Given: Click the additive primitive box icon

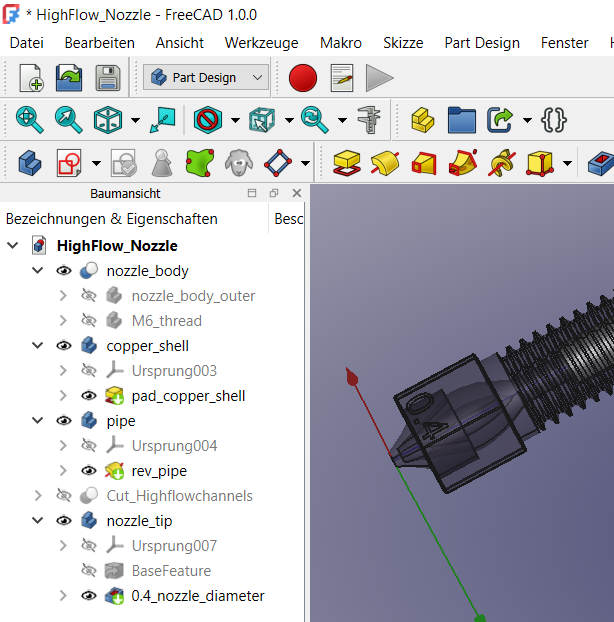Looking at the screenshot, I should [x=540, y=163].
